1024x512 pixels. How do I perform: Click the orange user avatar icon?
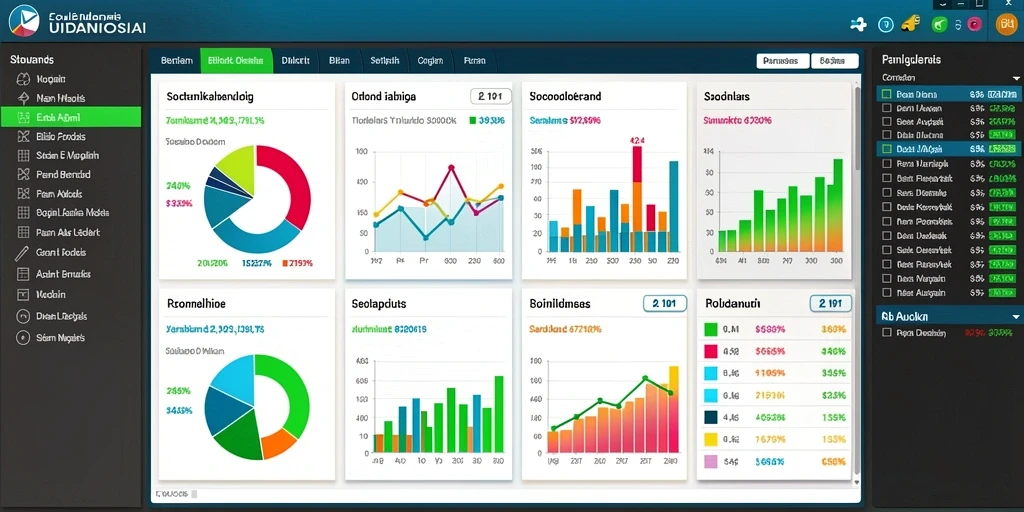click(1006, 25)
